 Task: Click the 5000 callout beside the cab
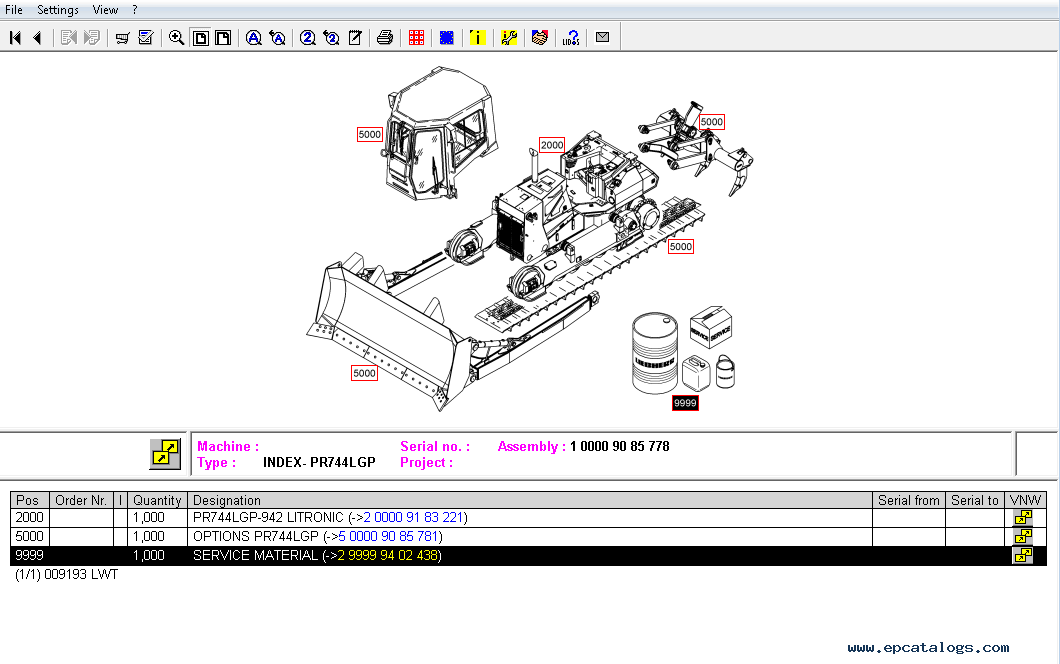pyautogui.click(x=370, y=135)
